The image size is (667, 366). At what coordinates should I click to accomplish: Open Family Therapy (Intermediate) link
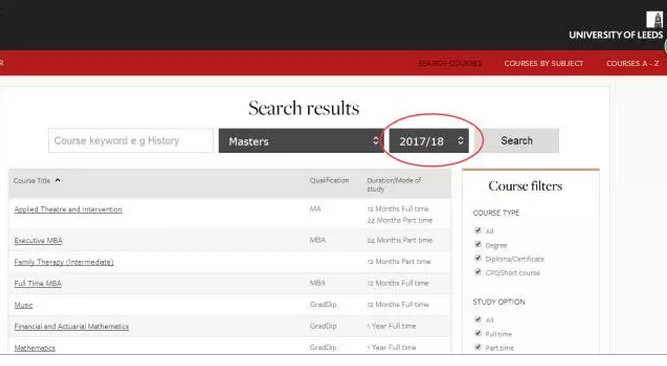point(64,262)
